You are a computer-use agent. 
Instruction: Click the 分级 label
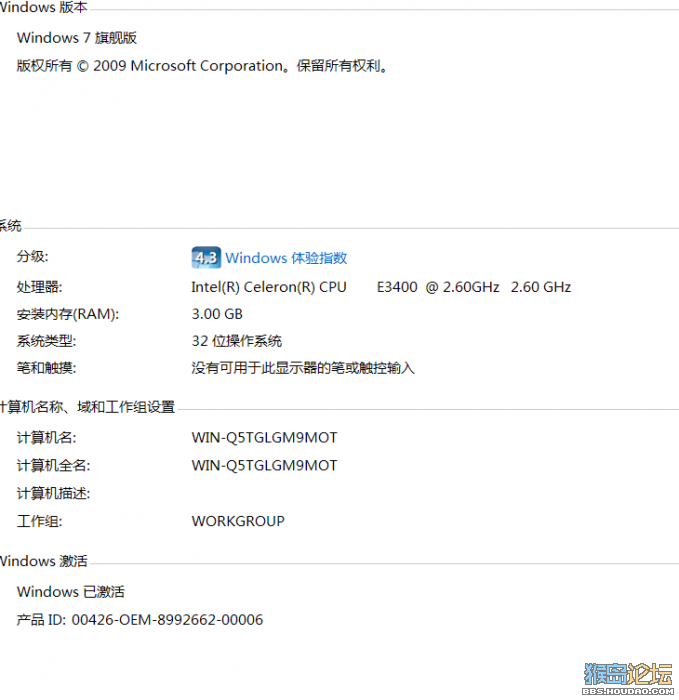pyautogui.click(x=33, y=257)
